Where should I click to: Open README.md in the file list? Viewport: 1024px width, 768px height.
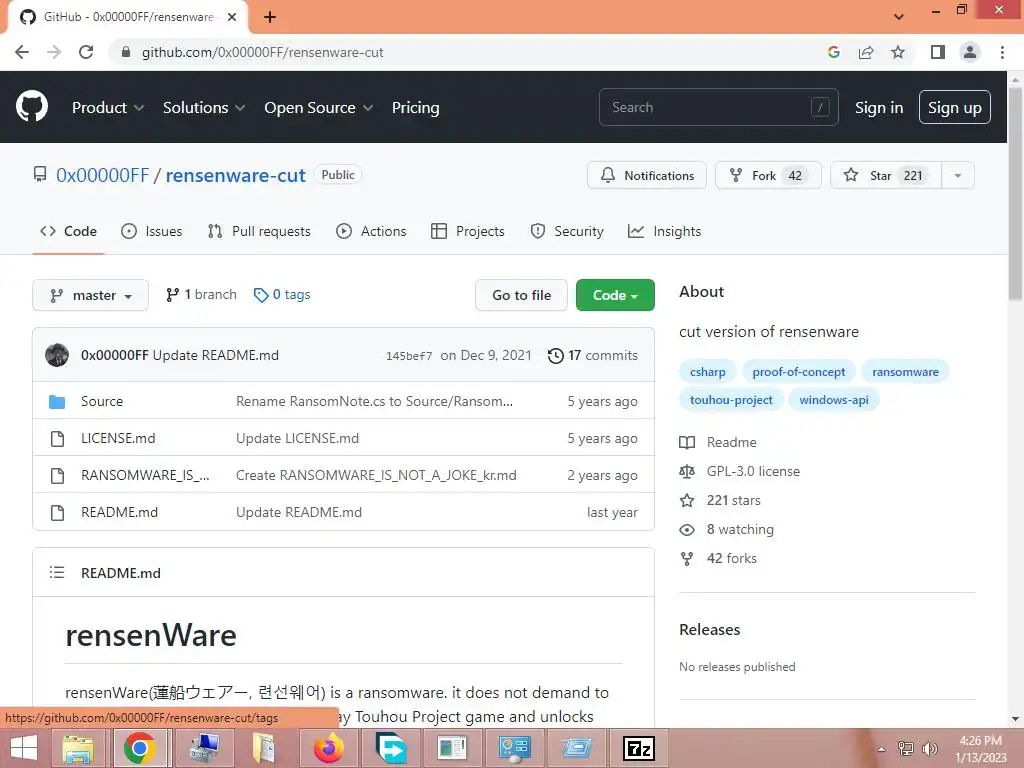click(x=120, y=513)
